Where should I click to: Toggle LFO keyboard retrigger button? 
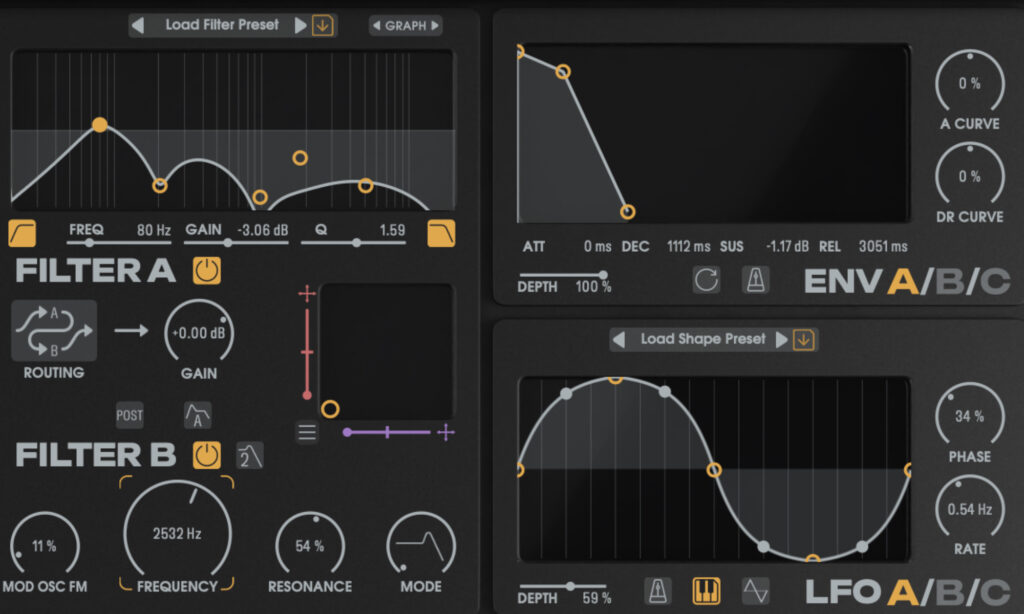(706, 591)
